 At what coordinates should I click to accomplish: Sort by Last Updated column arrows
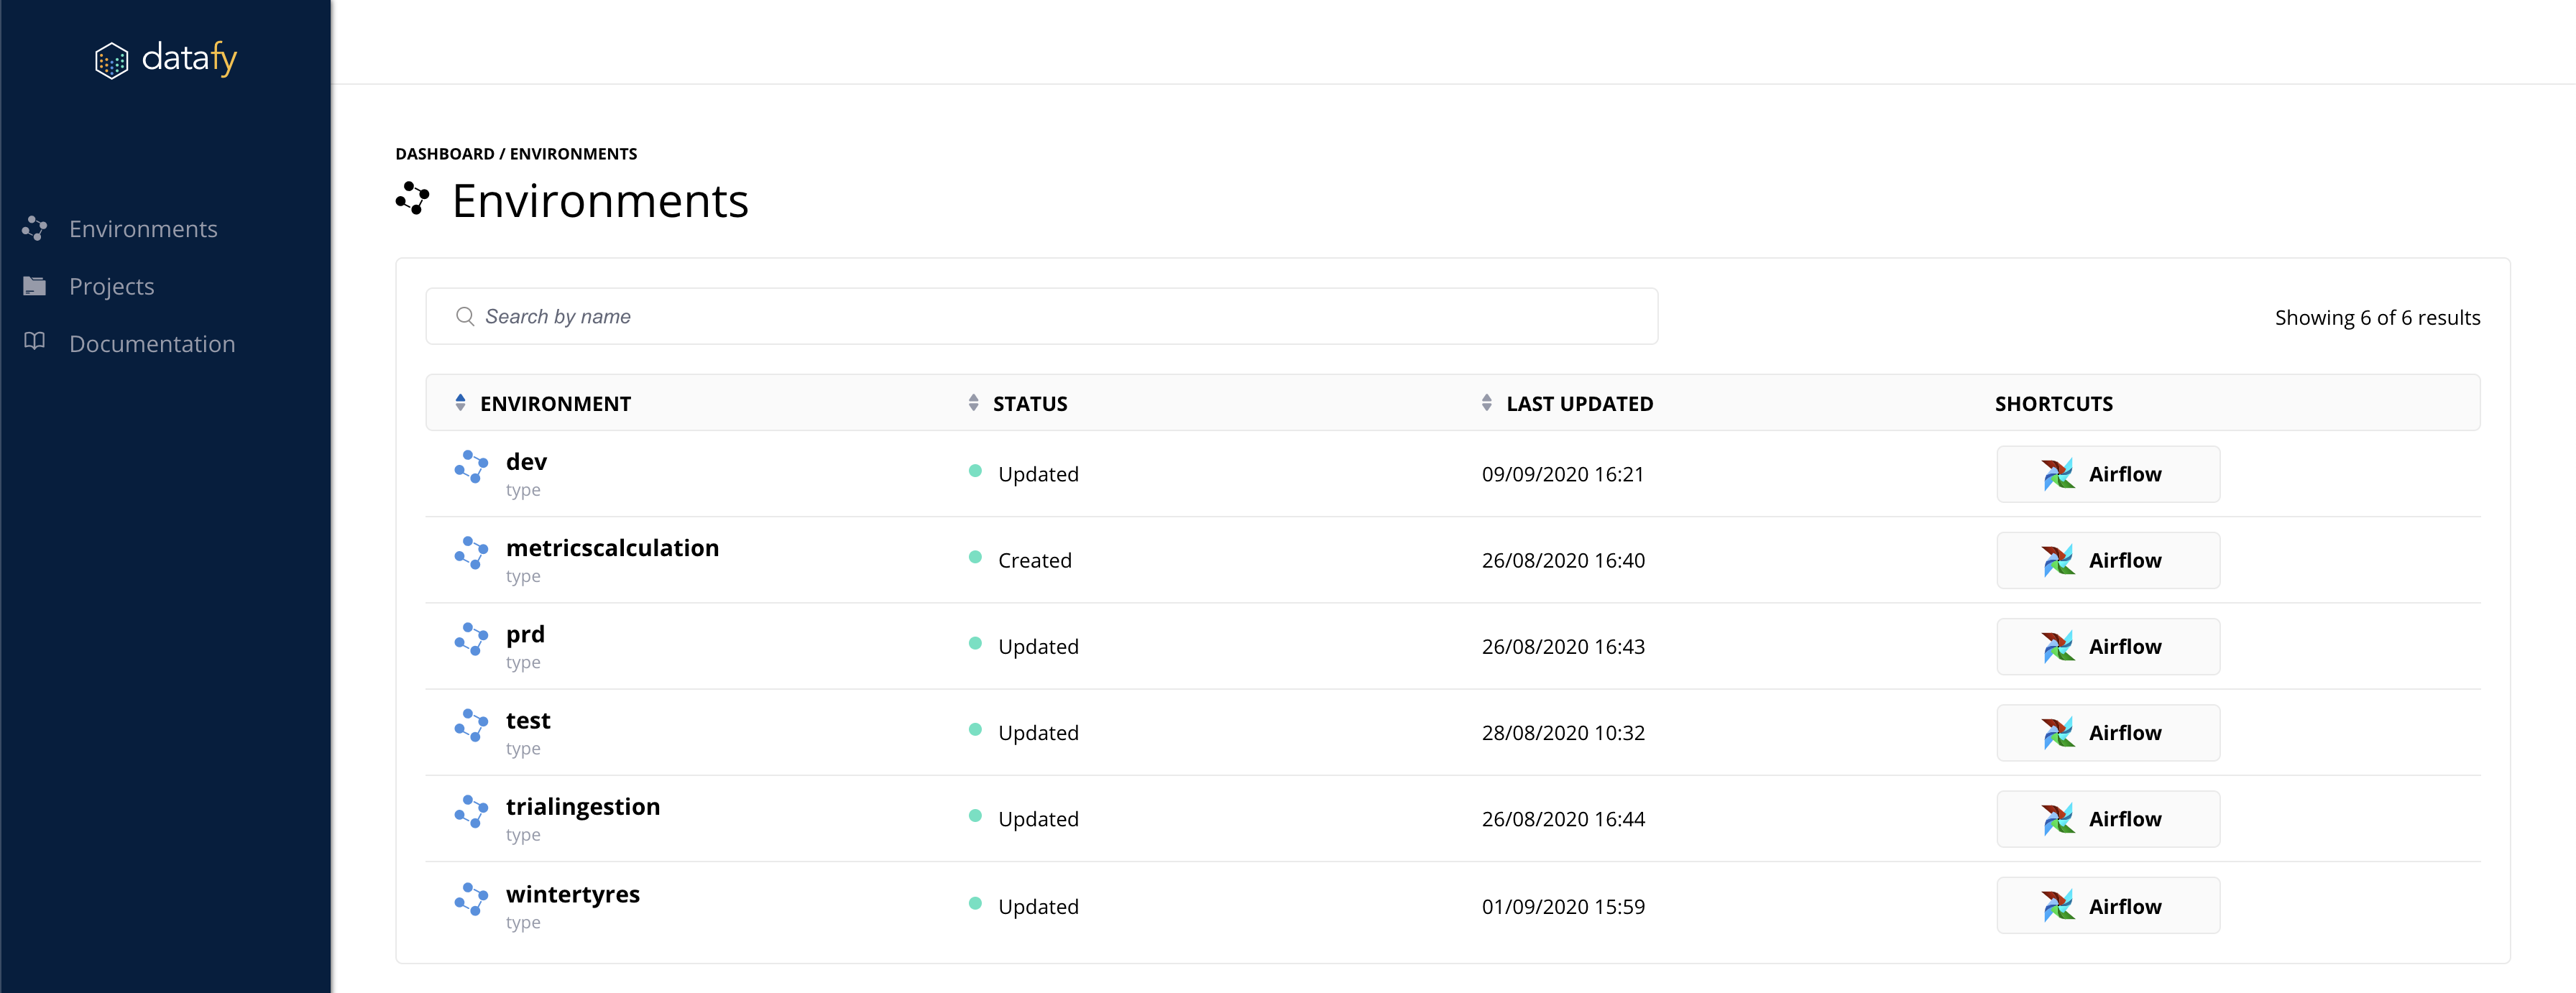point(1487,403)
